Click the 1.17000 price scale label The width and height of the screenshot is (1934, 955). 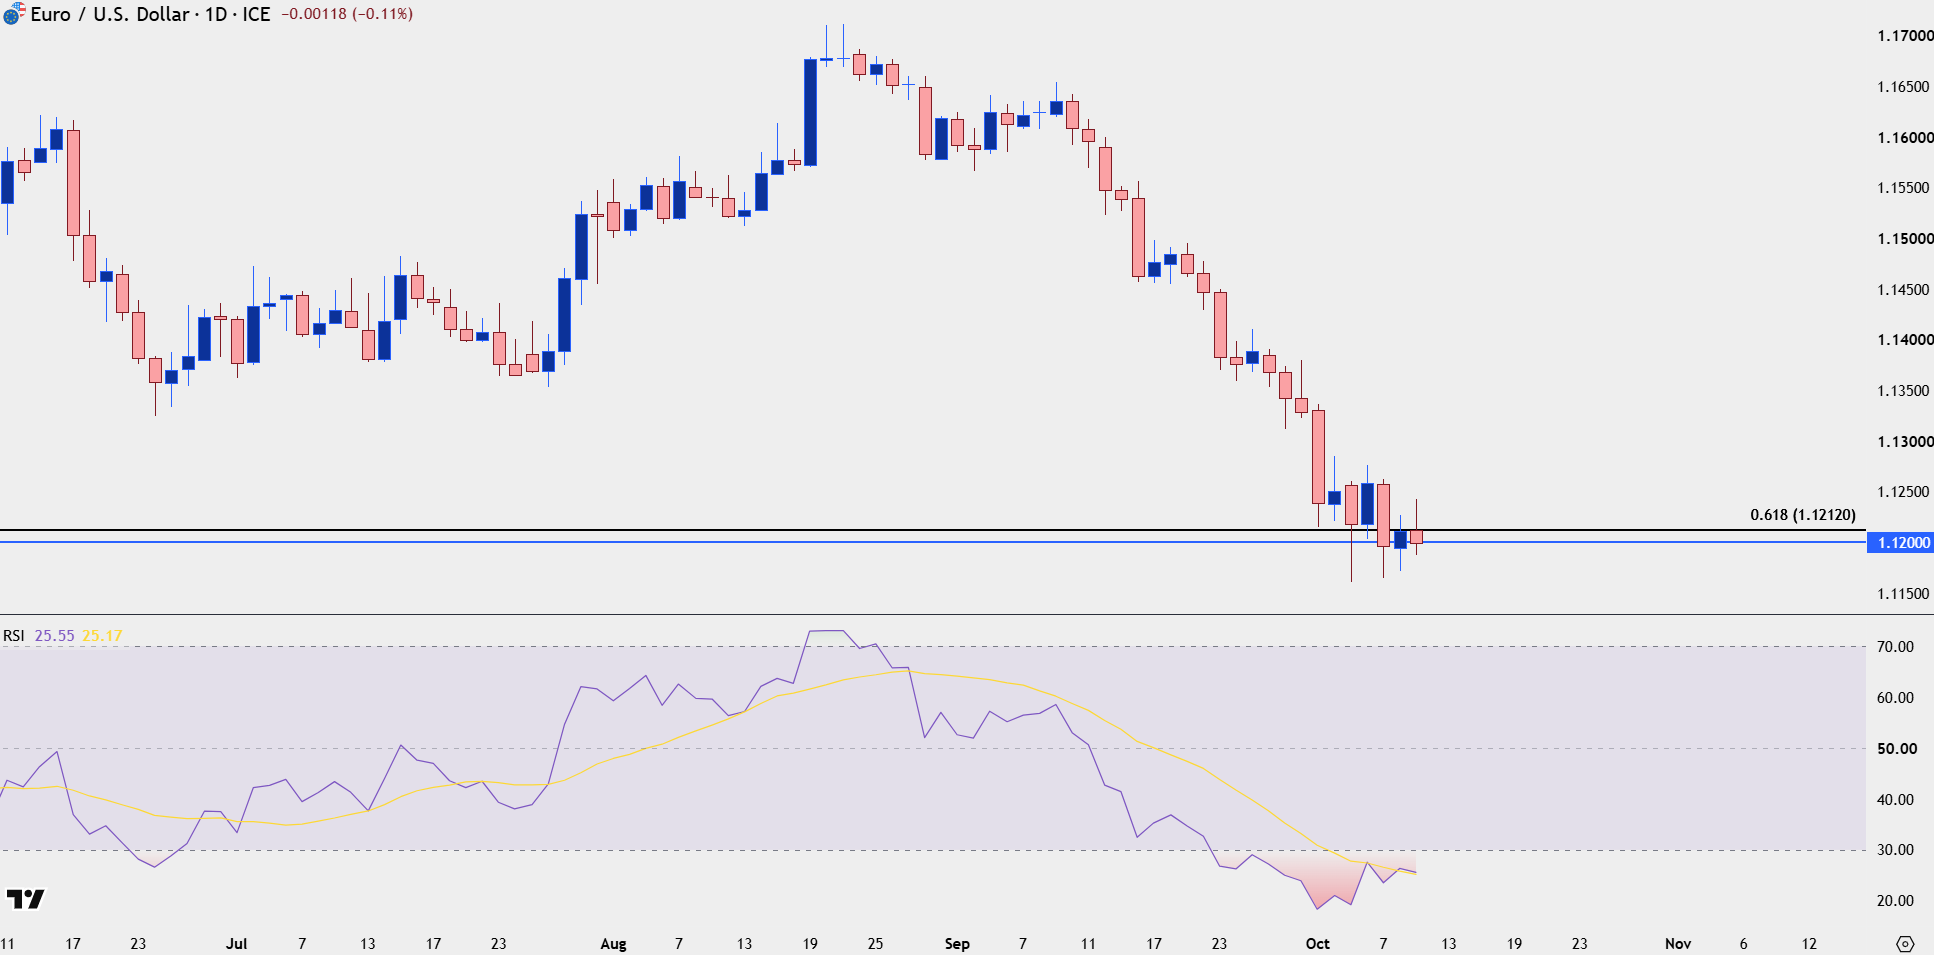click(1905, 36)
